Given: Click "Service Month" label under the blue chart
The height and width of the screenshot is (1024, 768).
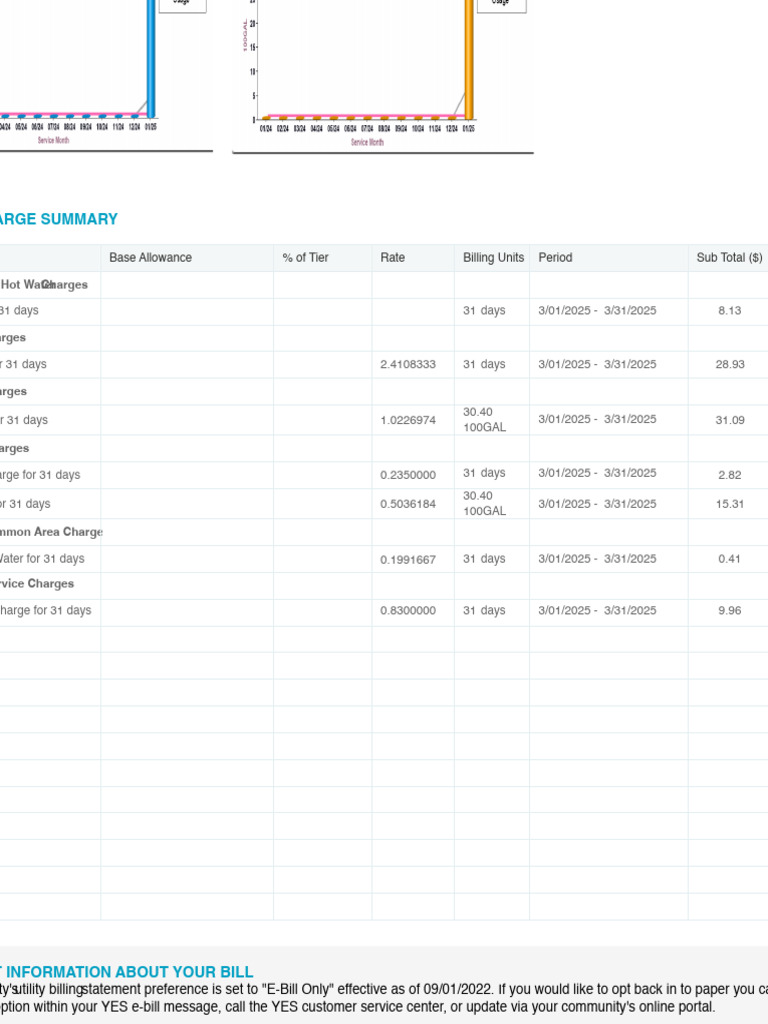Looking at the screenshot, I should (53, 140).
